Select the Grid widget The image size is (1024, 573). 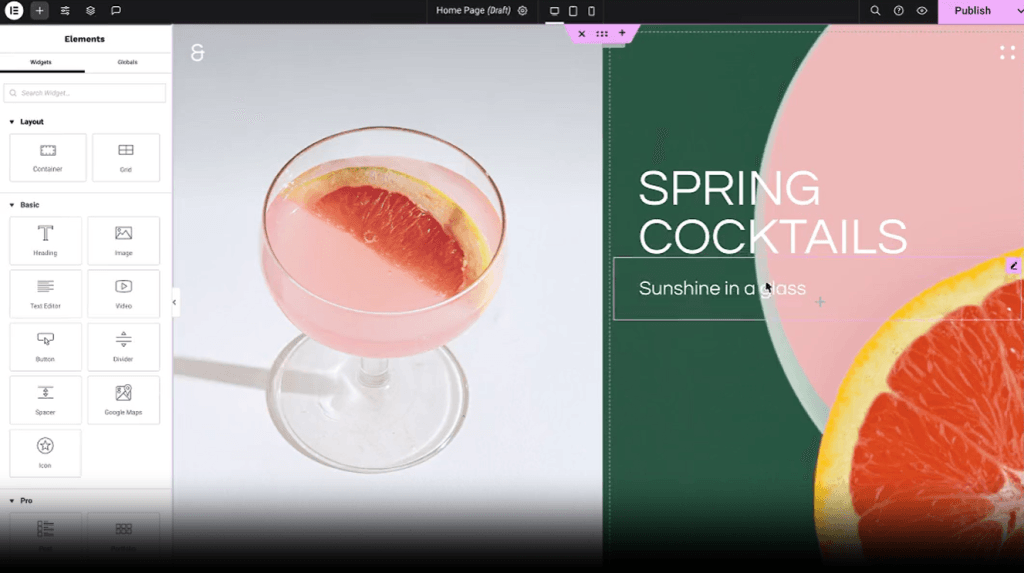[125, 157]
